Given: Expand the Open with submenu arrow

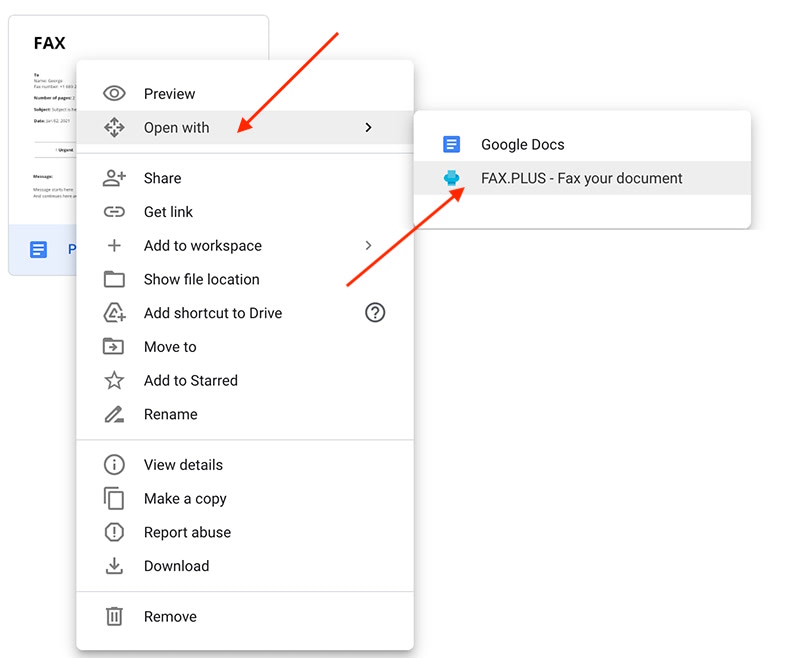Looking at the screenshot, I should (368, 128).
